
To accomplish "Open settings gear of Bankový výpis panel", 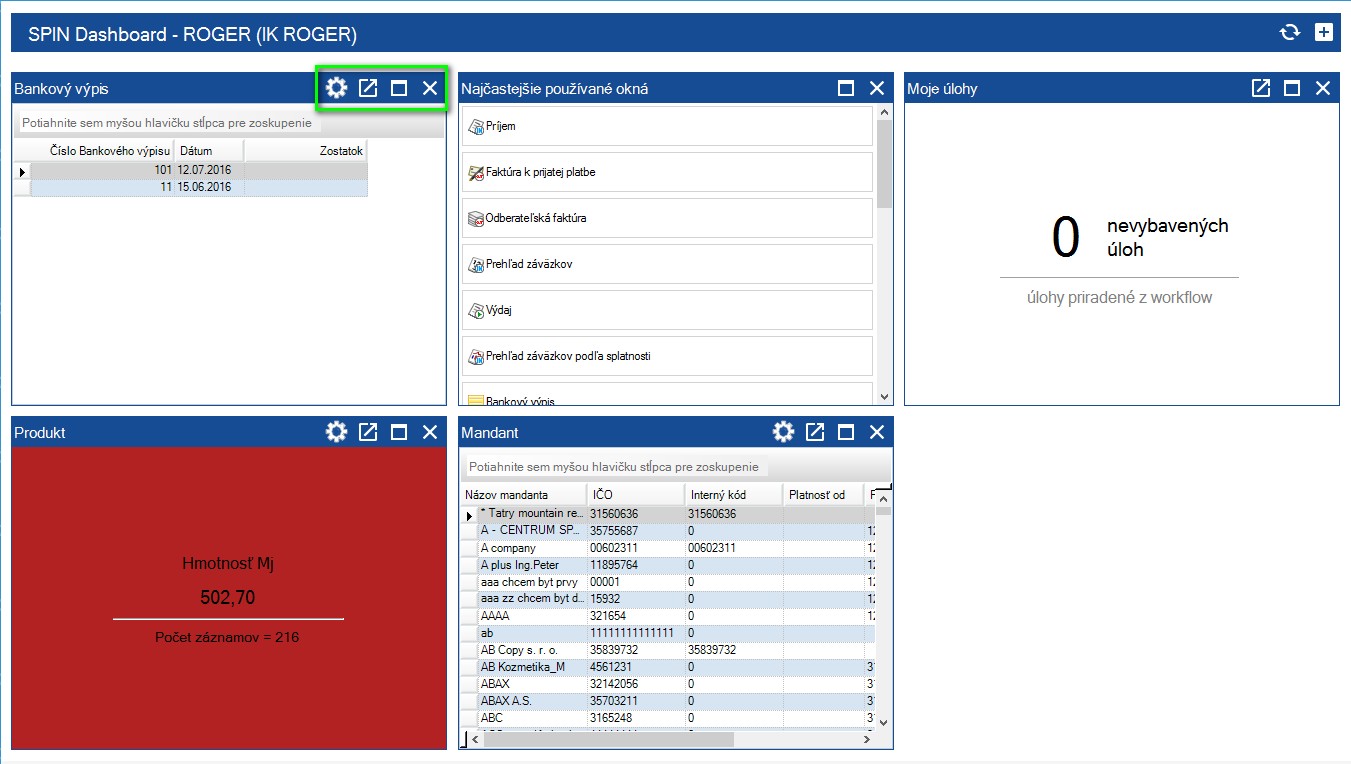I will click(337, 88).
